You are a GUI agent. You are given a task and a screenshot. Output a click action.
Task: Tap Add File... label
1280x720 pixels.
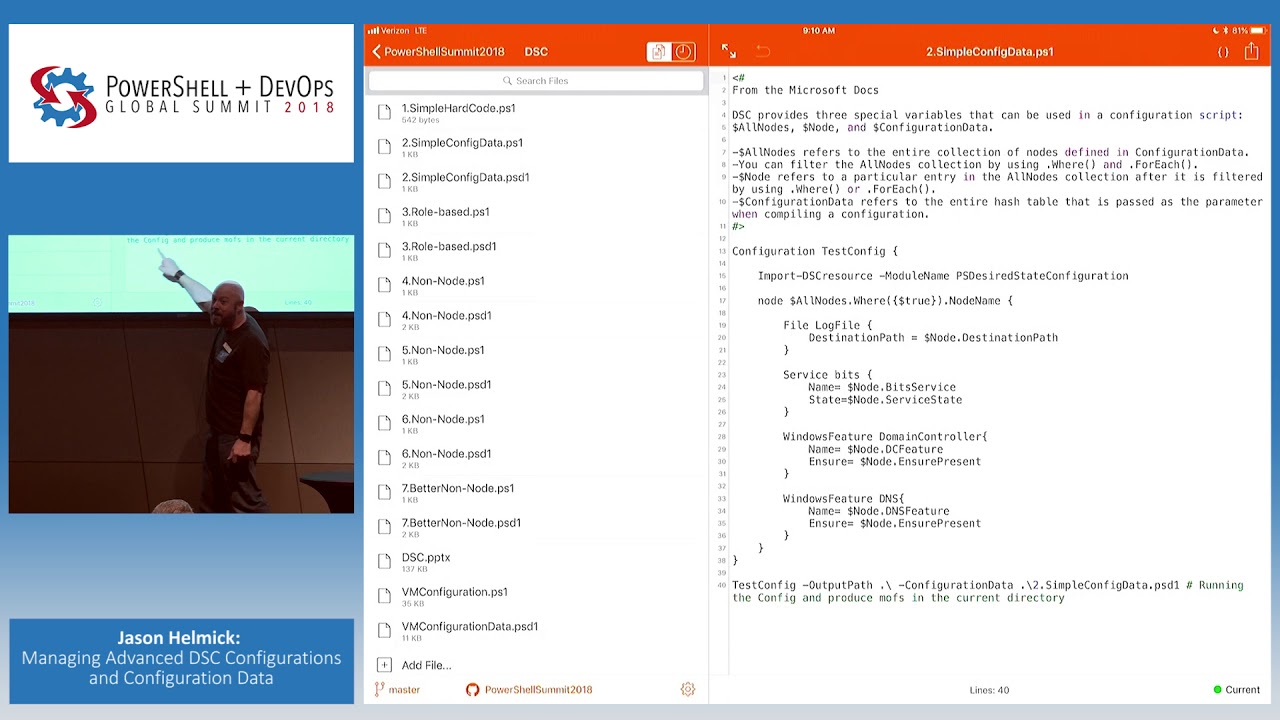click(426, 665)
